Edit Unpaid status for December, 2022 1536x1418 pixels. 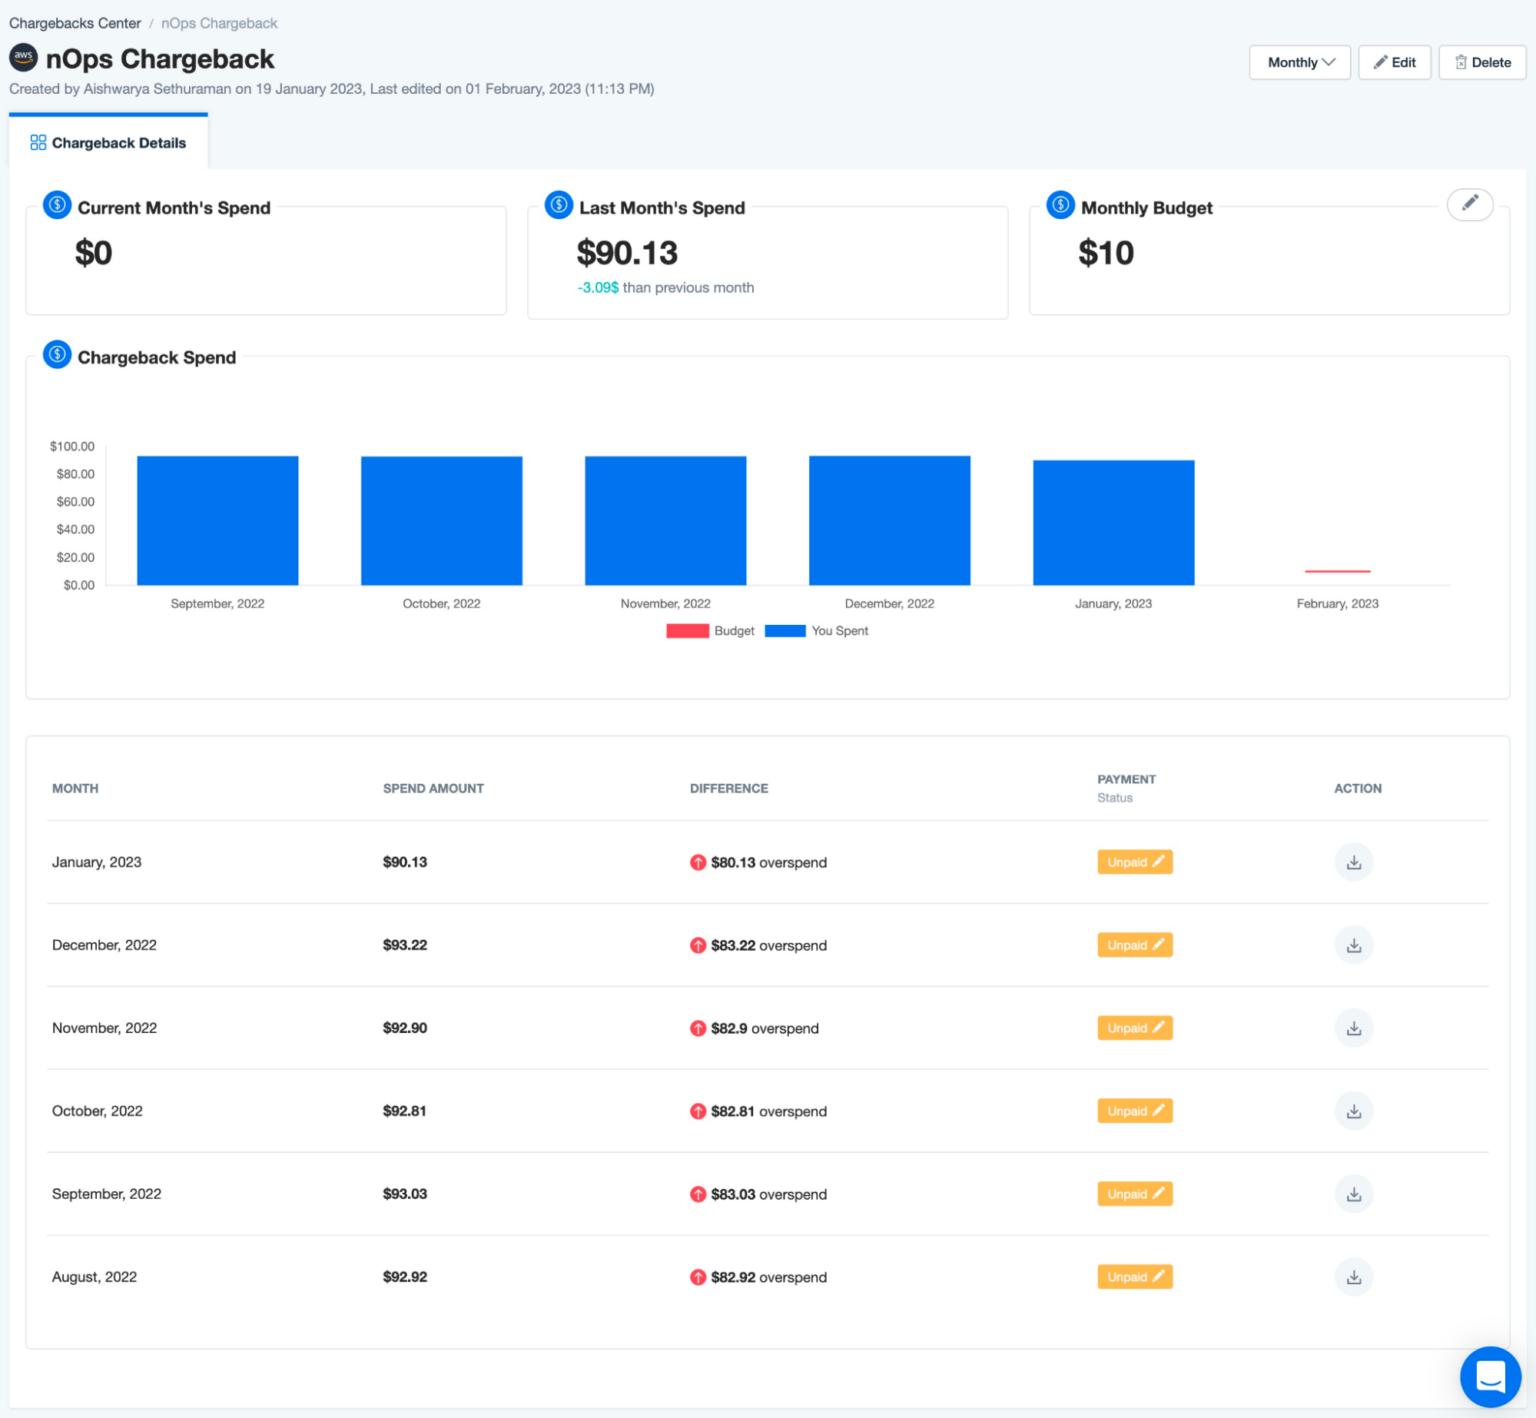[1135, 944]
